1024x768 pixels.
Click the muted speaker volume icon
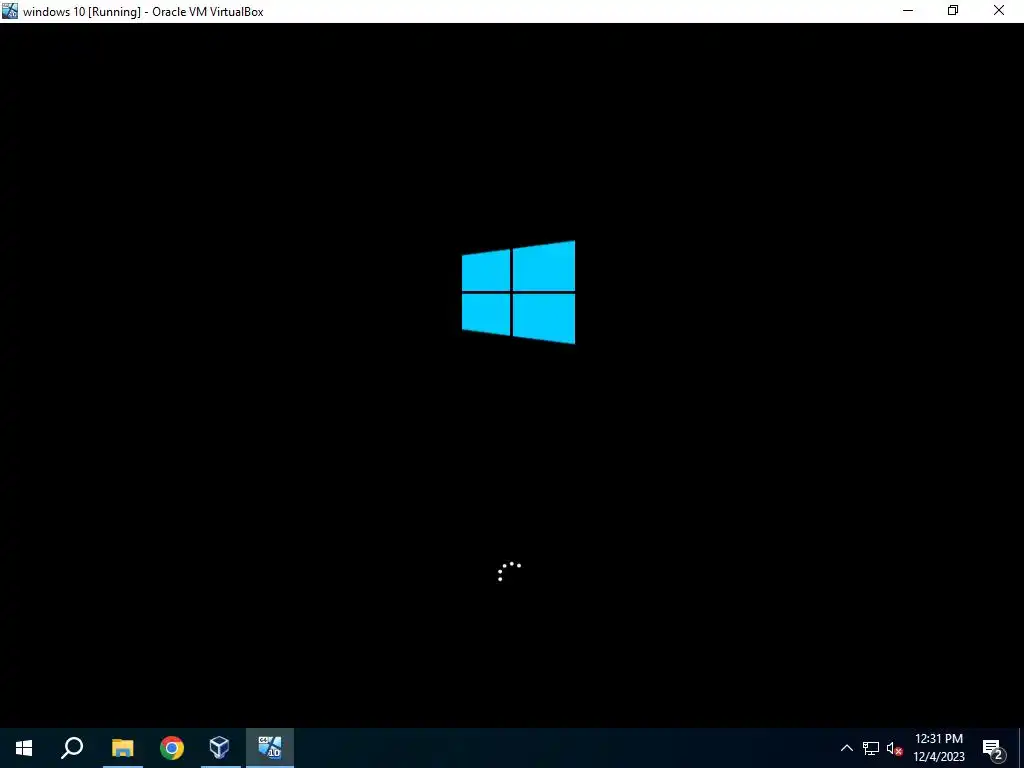pos(895,749)
